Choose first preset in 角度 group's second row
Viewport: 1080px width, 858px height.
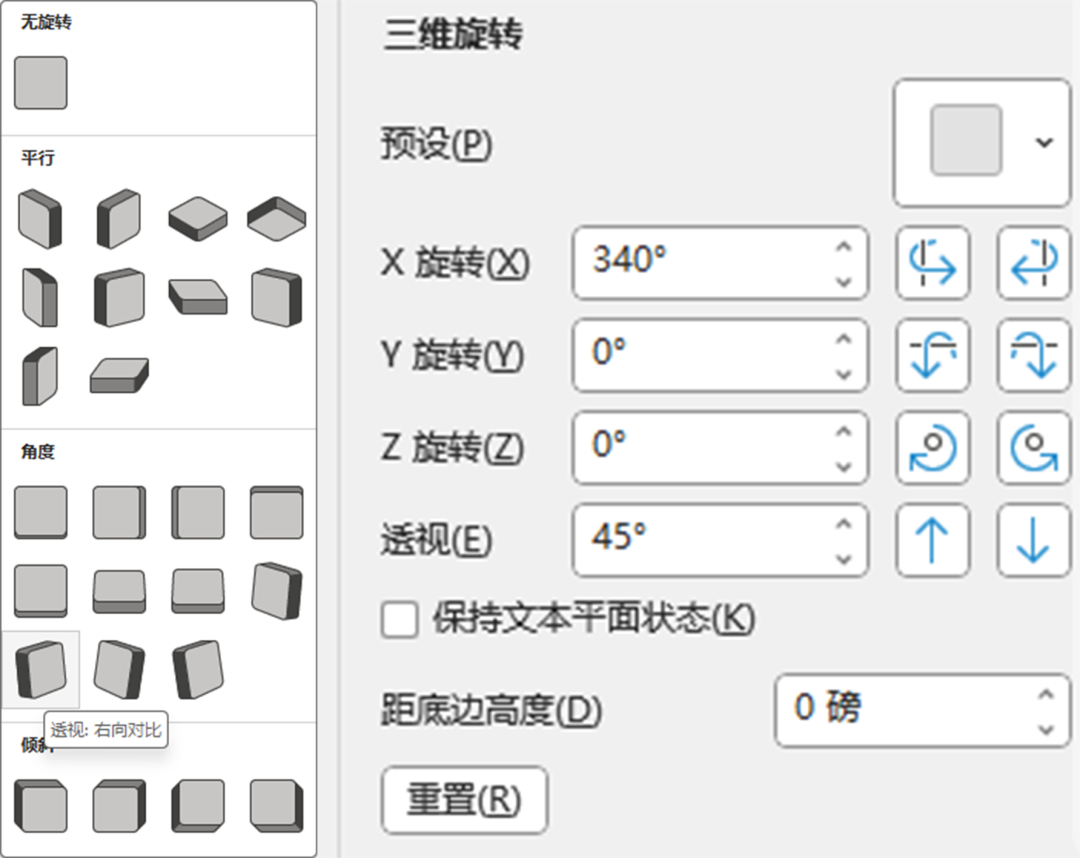pyautogui.click(x=41, y=591)
